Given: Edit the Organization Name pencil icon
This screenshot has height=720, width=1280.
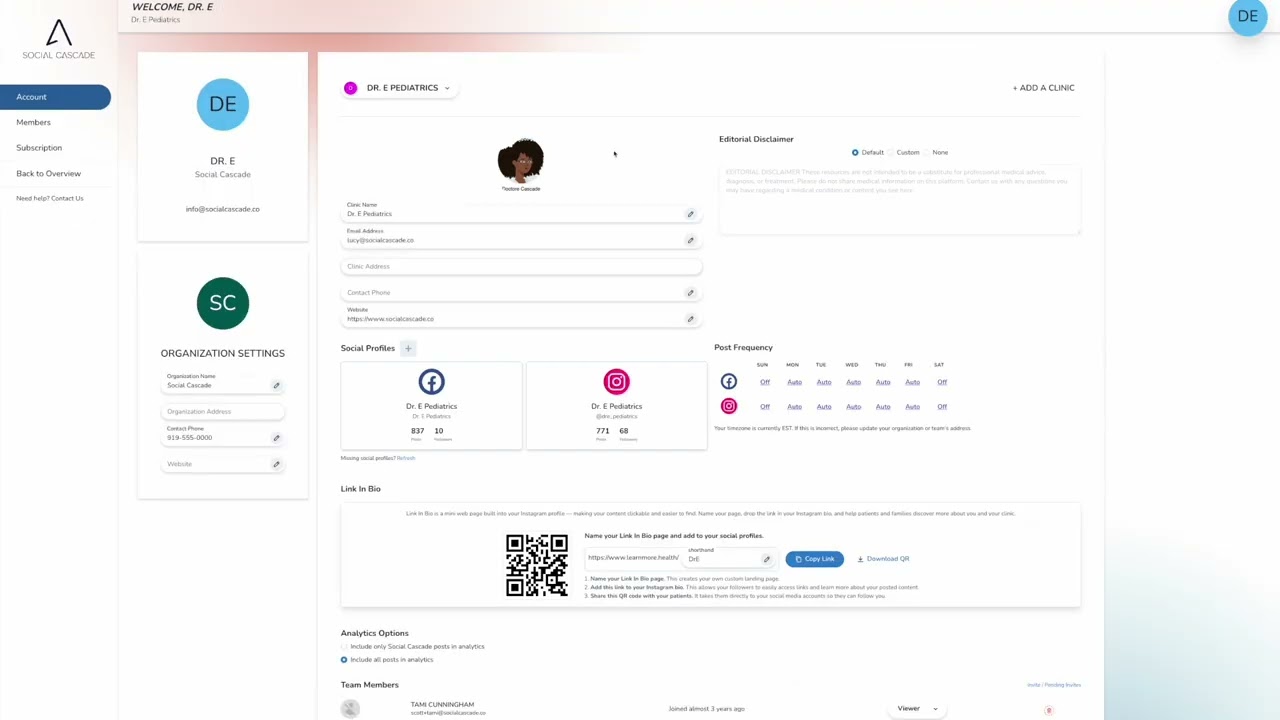Looking at the screenshot, I should tap(277, 385).
